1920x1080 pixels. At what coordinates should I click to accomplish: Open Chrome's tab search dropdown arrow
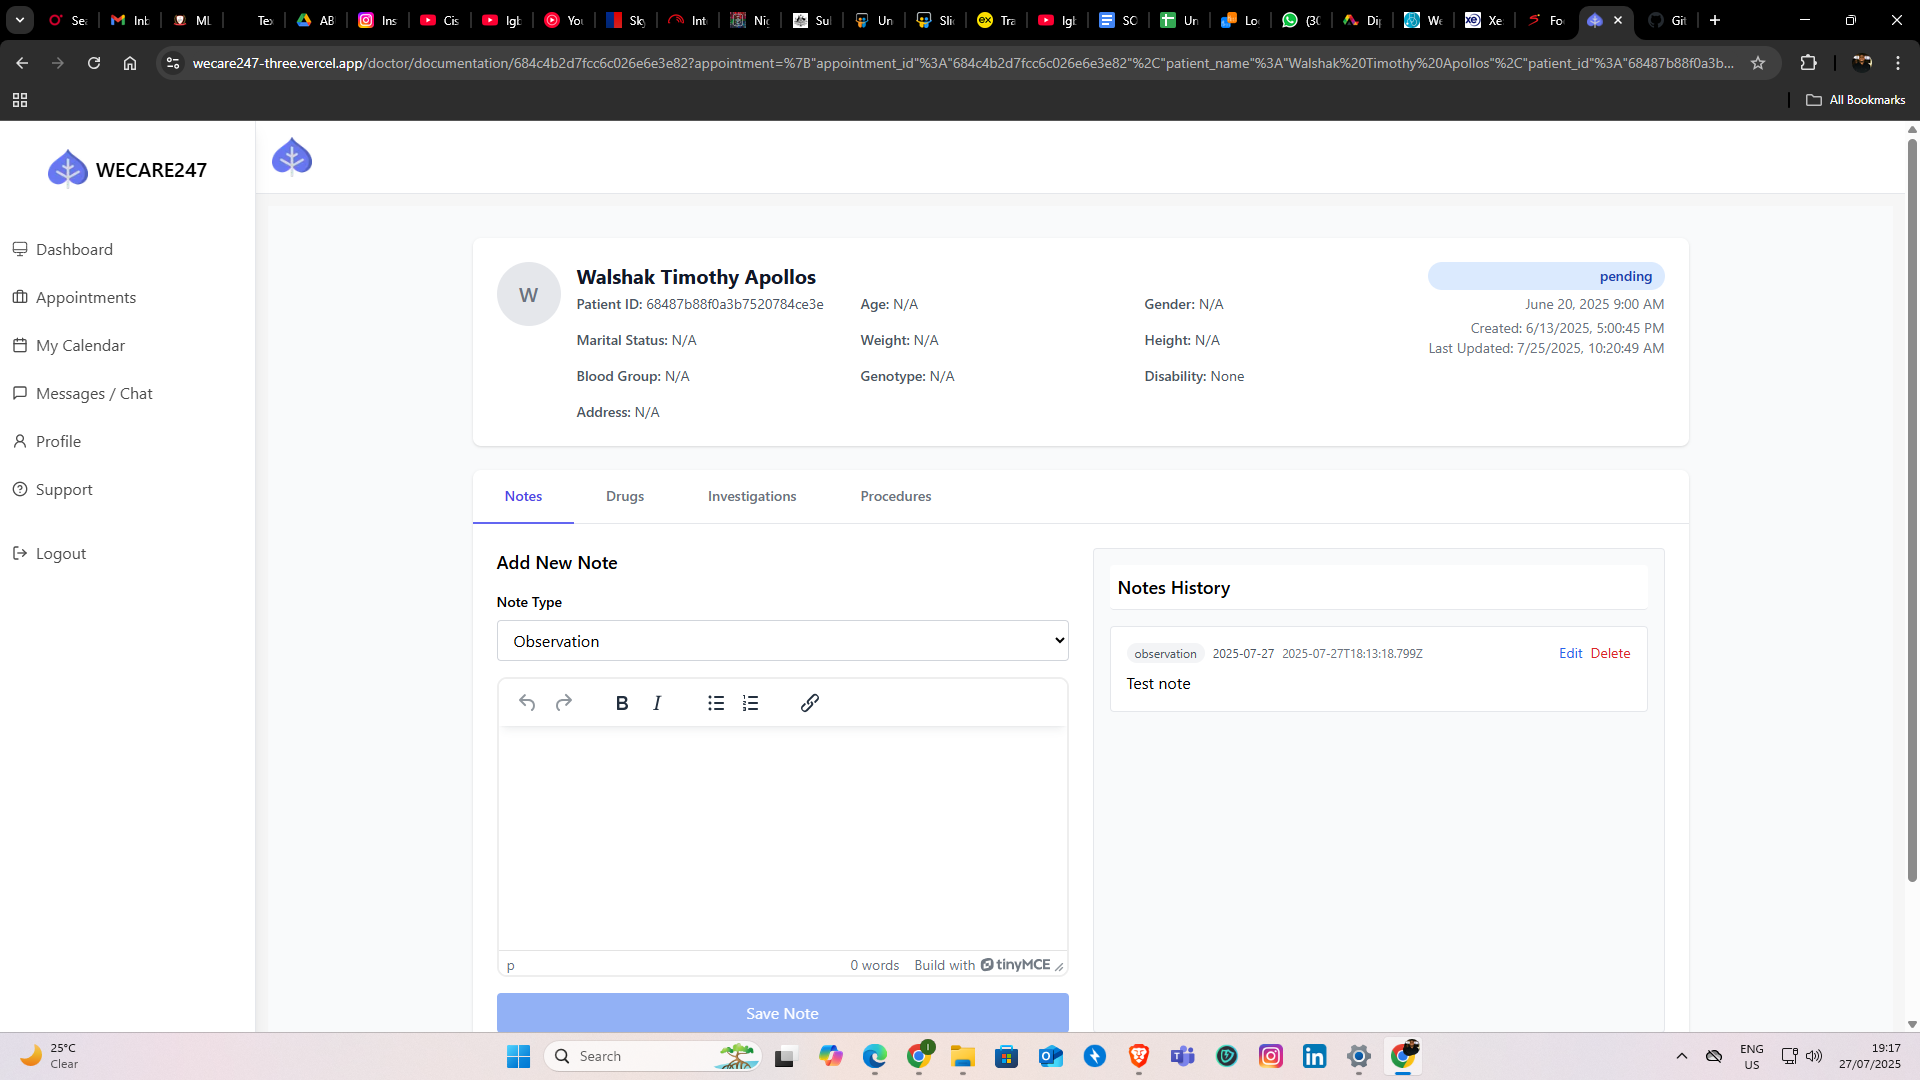[x=20, y=20]
